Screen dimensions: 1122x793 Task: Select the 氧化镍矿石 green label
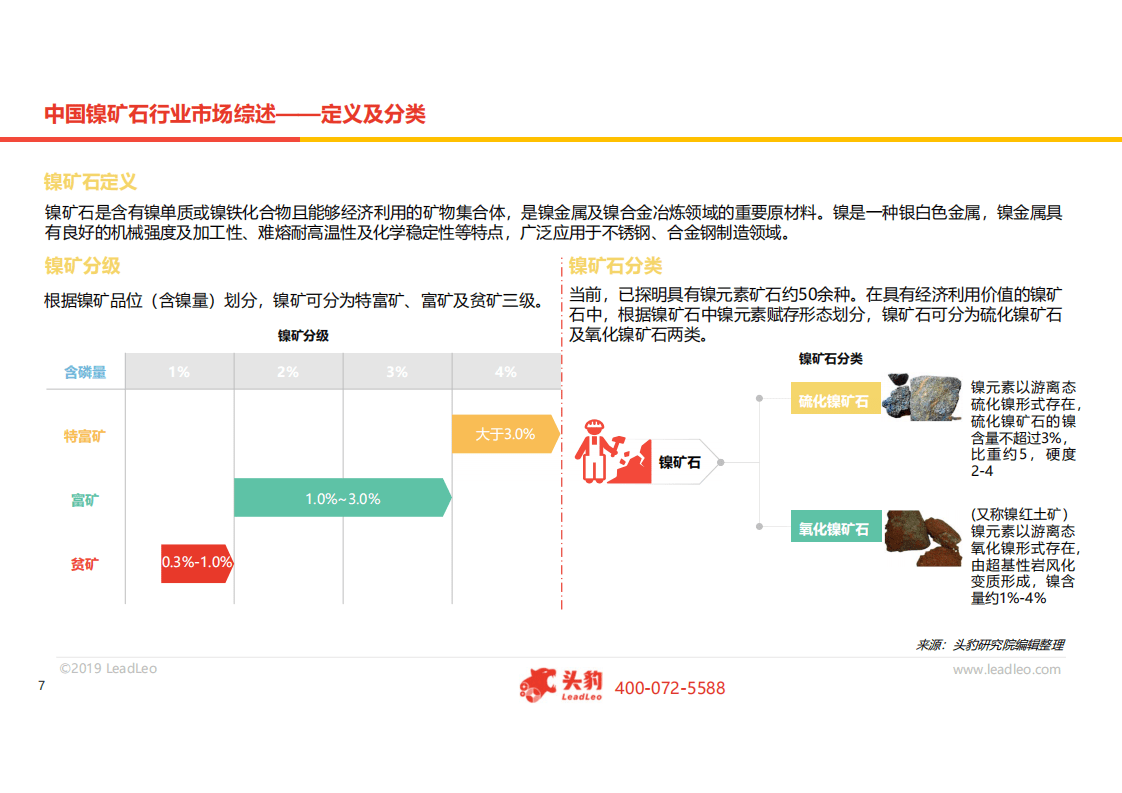coord(836,524)
